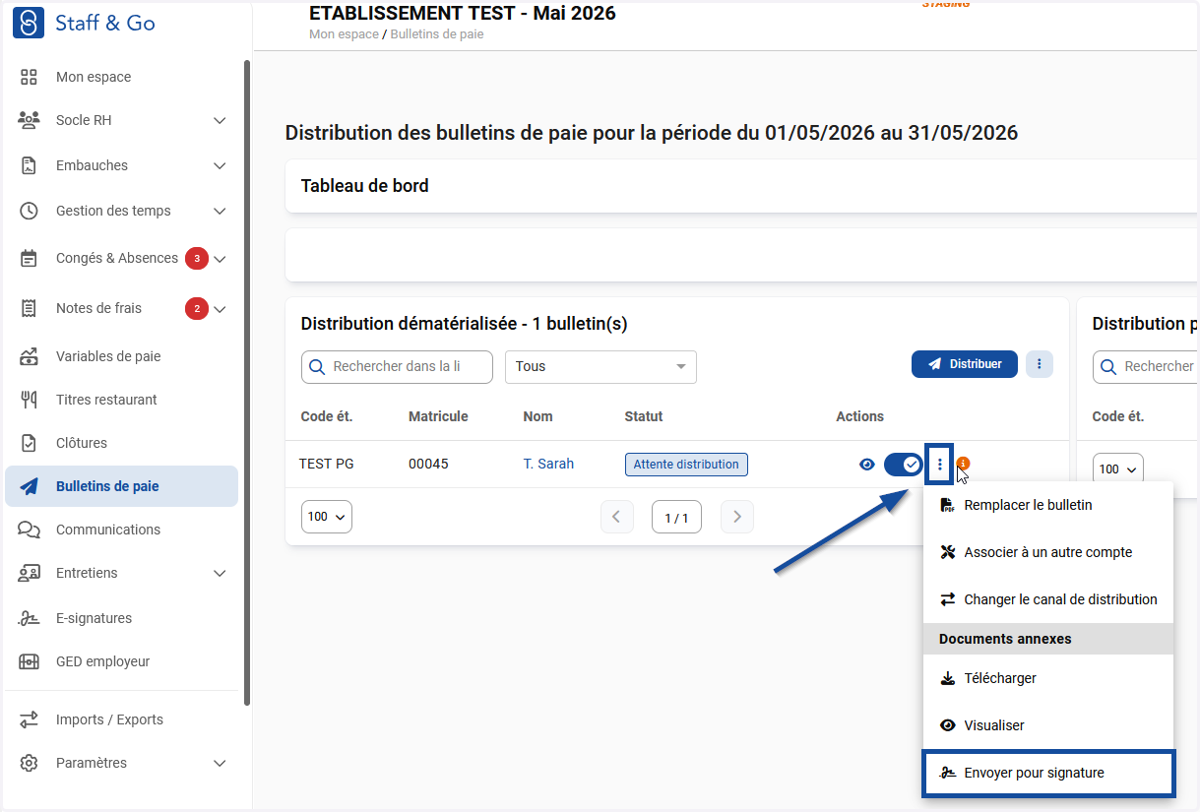The image size is (1200, 812).
Task: Go to next page of bulletins
Action: click(x=737, y=517)
